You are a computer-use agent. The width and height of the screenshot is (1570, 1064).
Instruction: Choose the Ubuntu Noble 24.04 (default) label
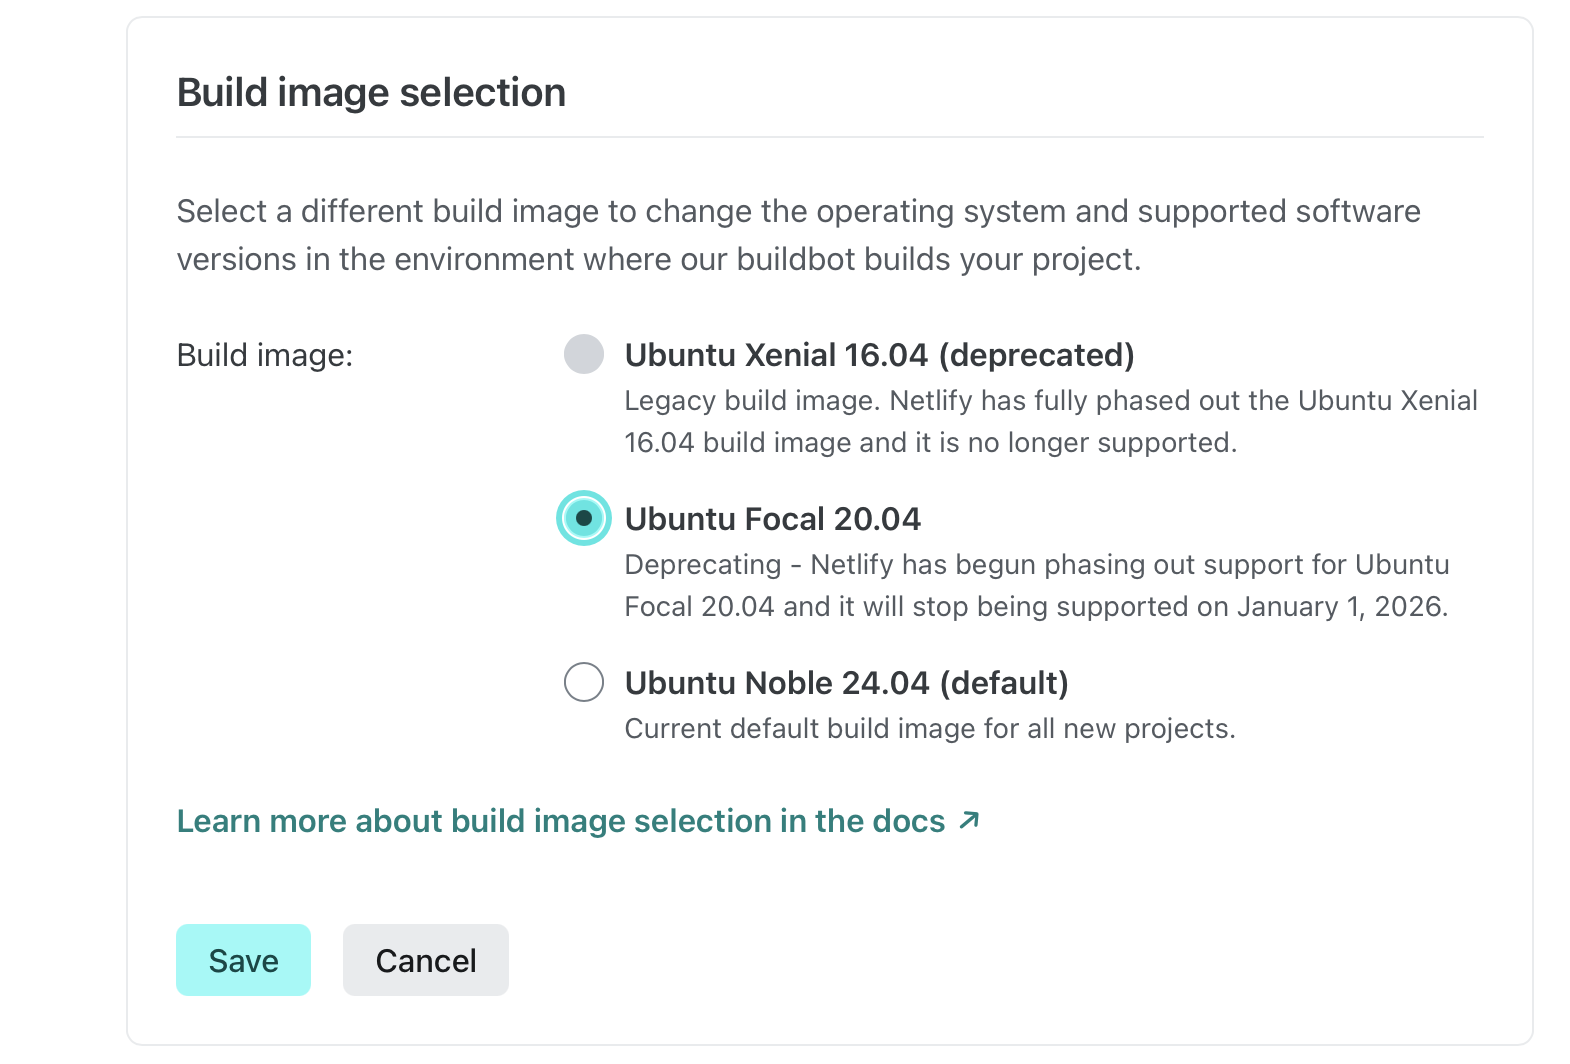tap(847, 683)
